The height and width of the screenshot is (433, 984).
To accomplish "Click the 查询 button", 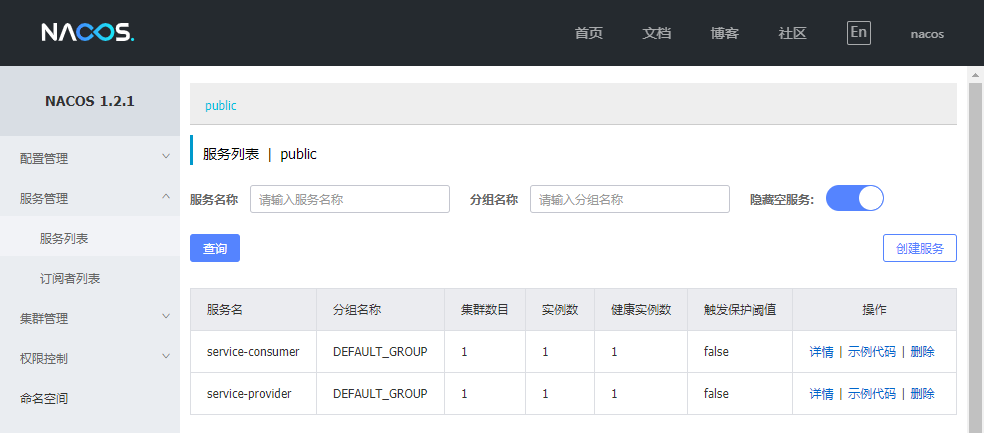I will [215, 248].
